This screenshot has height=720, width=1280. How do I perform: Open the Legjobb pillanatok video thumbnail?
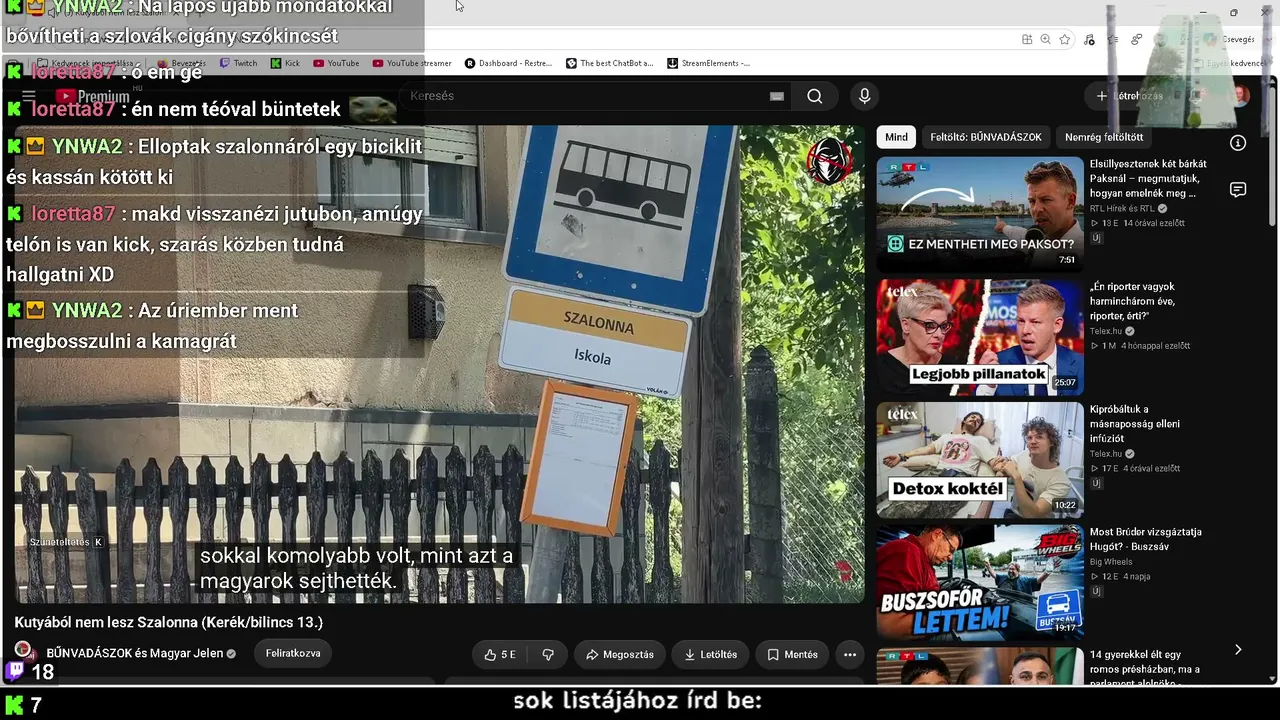point(980,337)
